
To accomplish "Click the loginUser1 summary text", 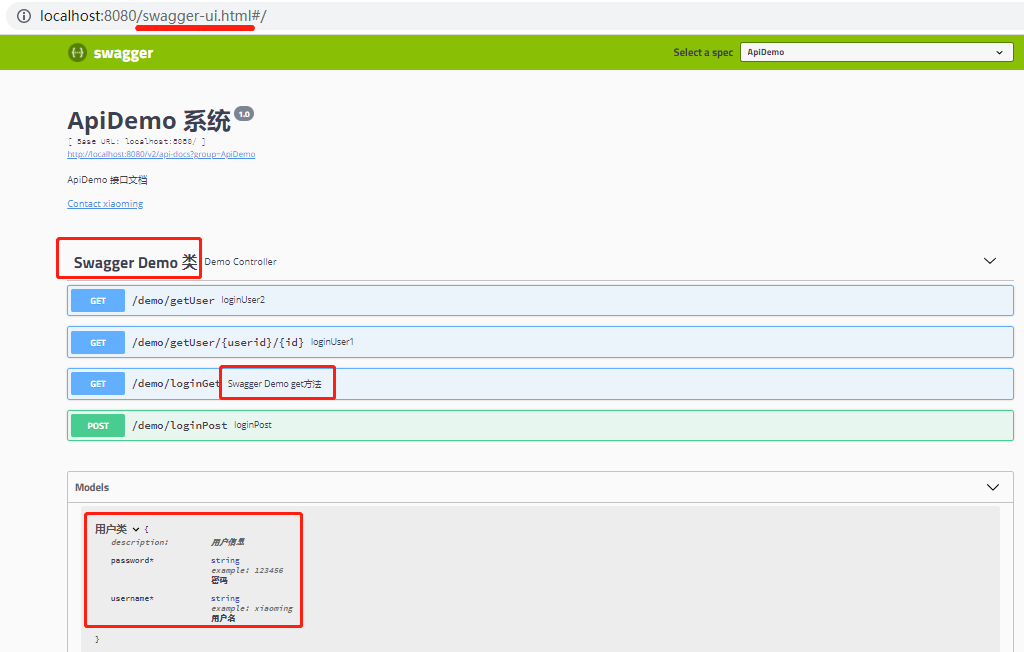I will (x=332, y=342).
